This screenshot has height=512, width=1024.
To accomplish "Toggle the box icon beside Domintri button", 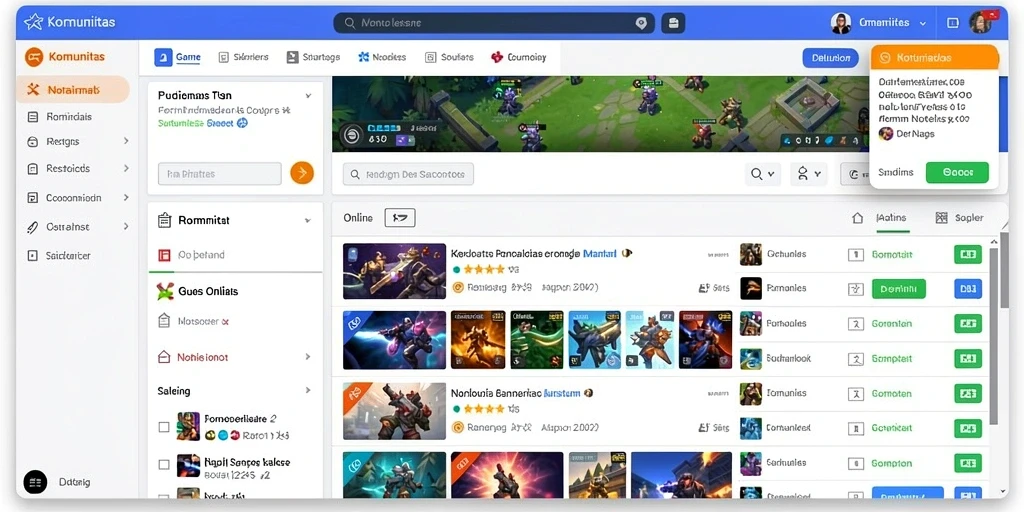I will point(856,289).
